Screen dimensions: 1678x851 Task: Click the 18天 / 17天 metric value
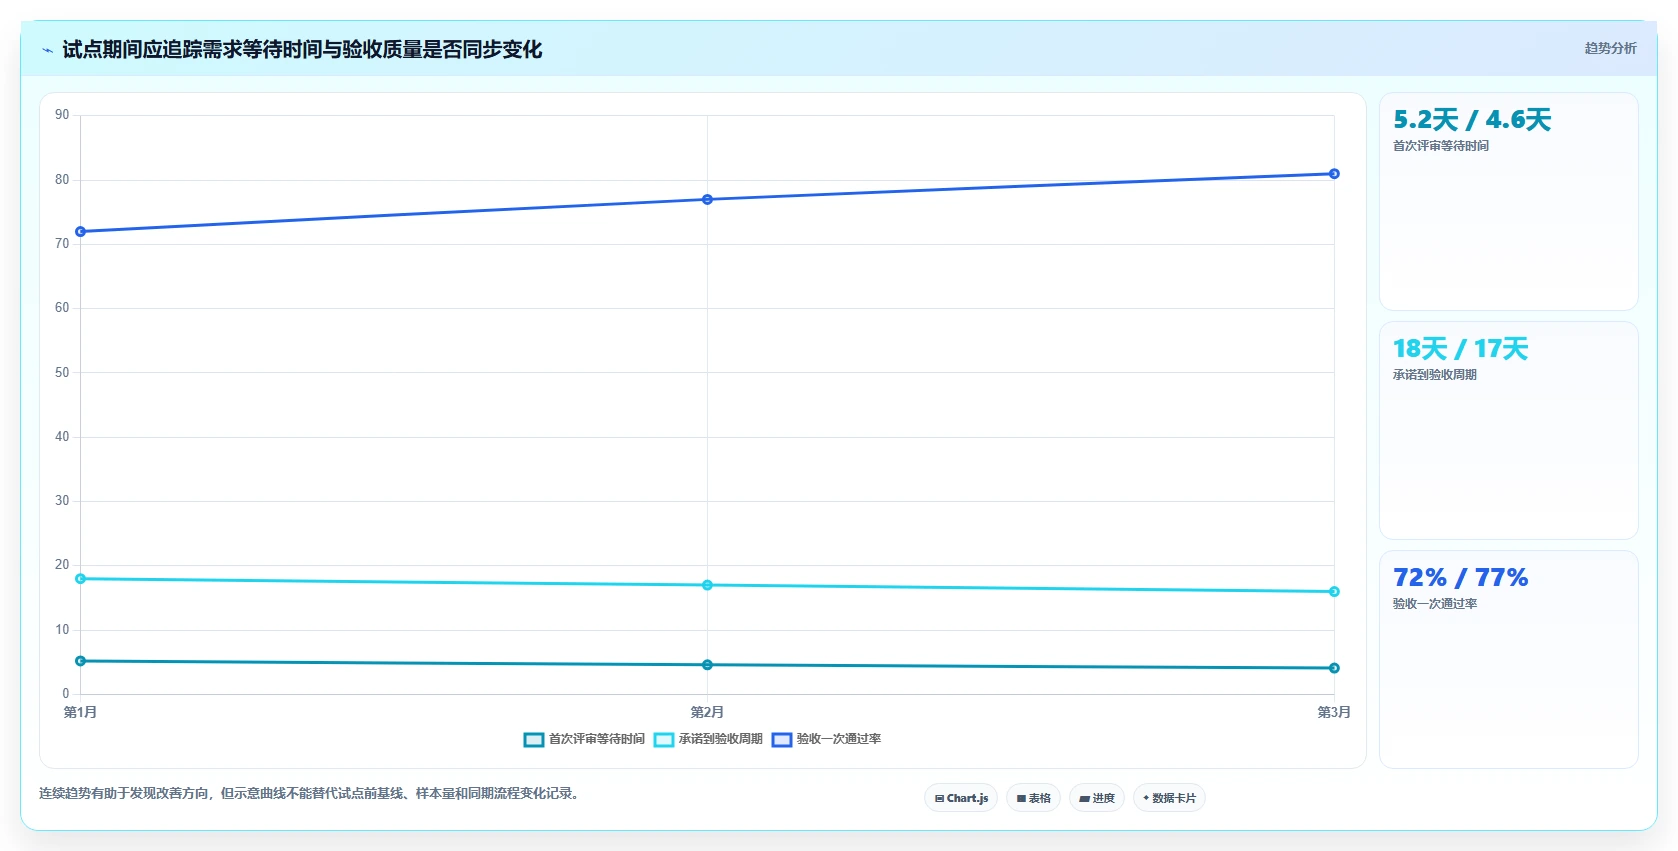pos(1460,349)
